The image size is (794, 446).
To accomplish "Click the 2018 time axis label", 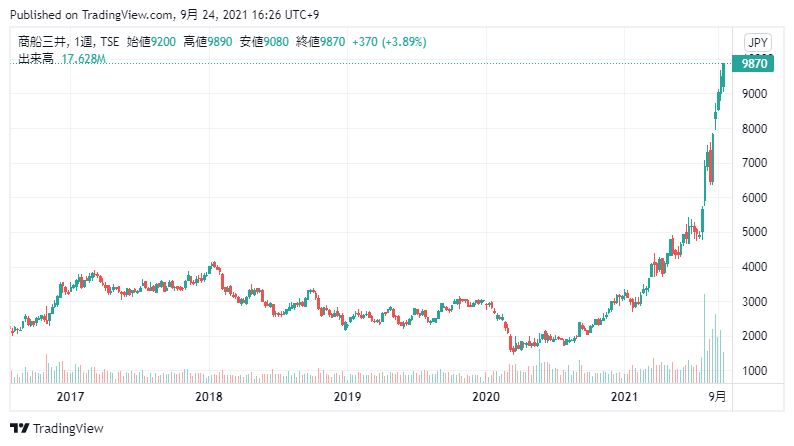I will coord(209,396).
